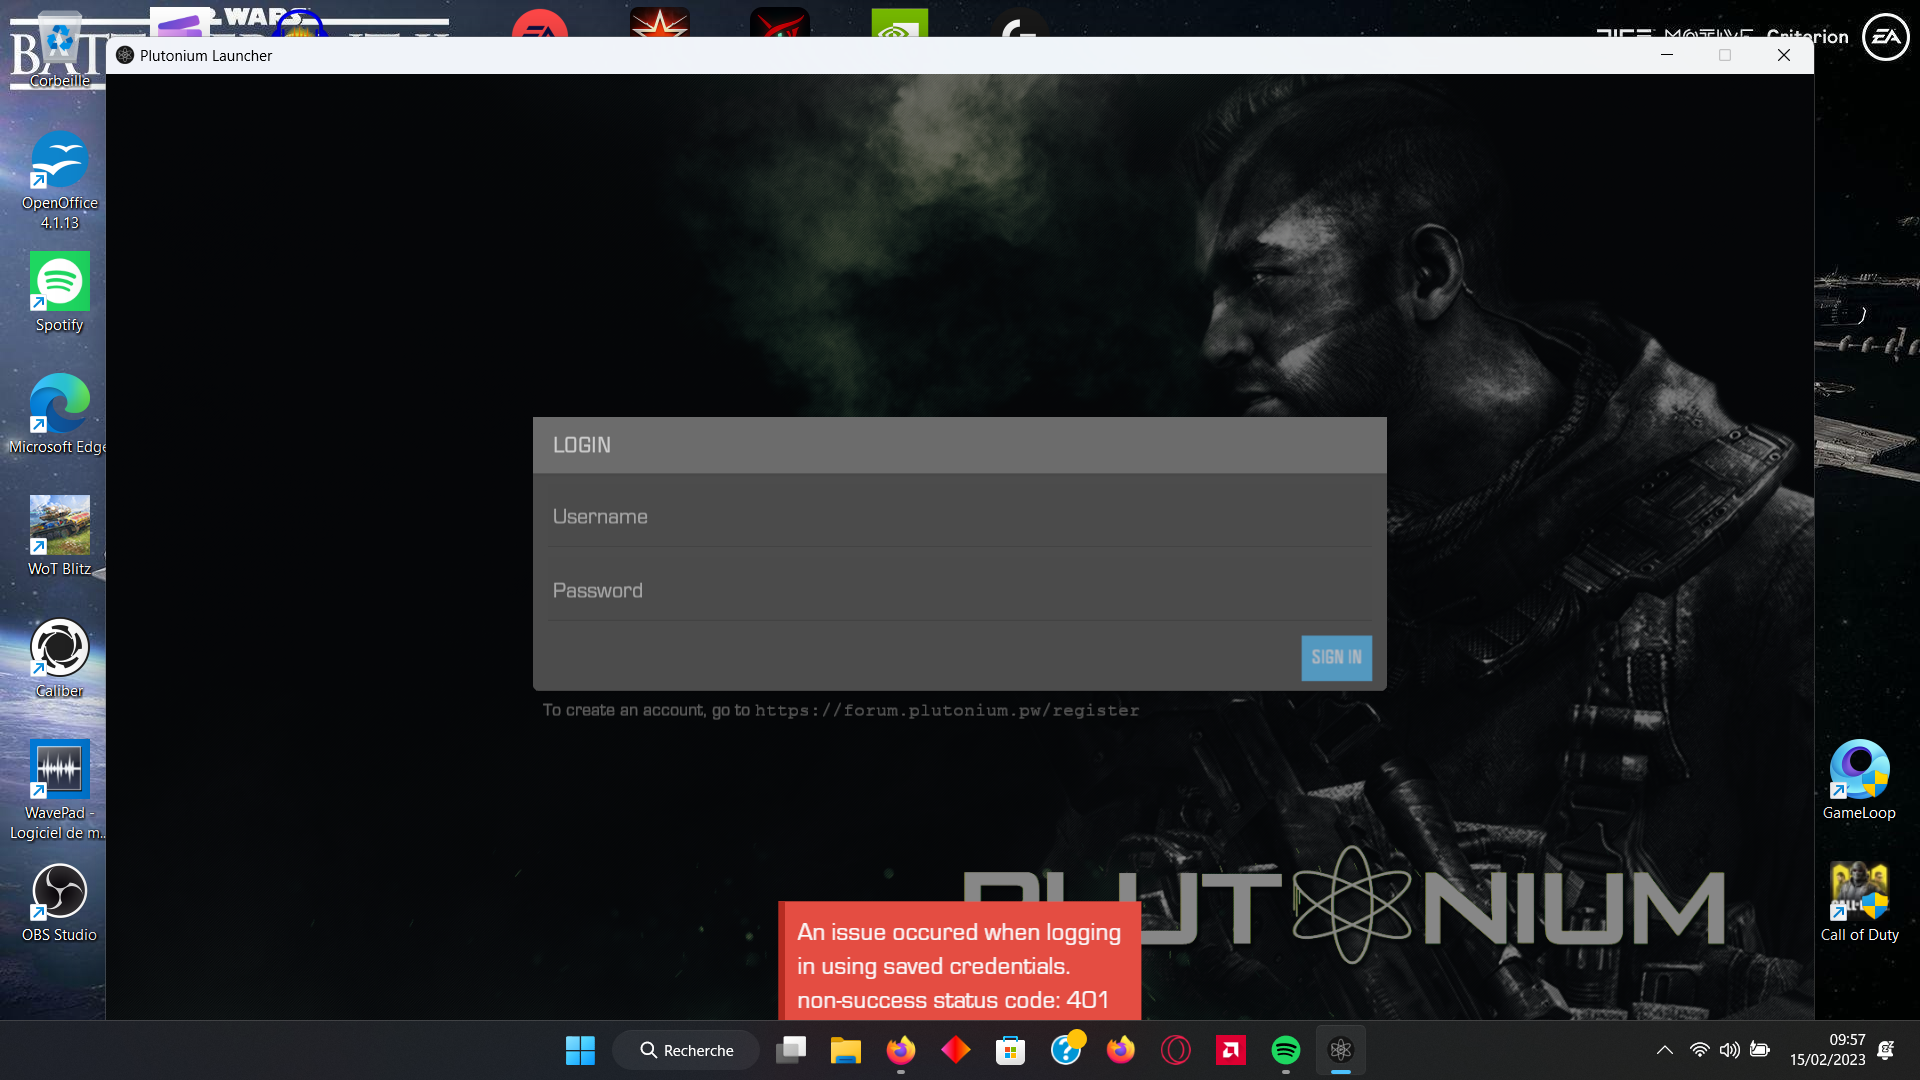Open Microsoft Store in the taskbar

[1011, 1050]
